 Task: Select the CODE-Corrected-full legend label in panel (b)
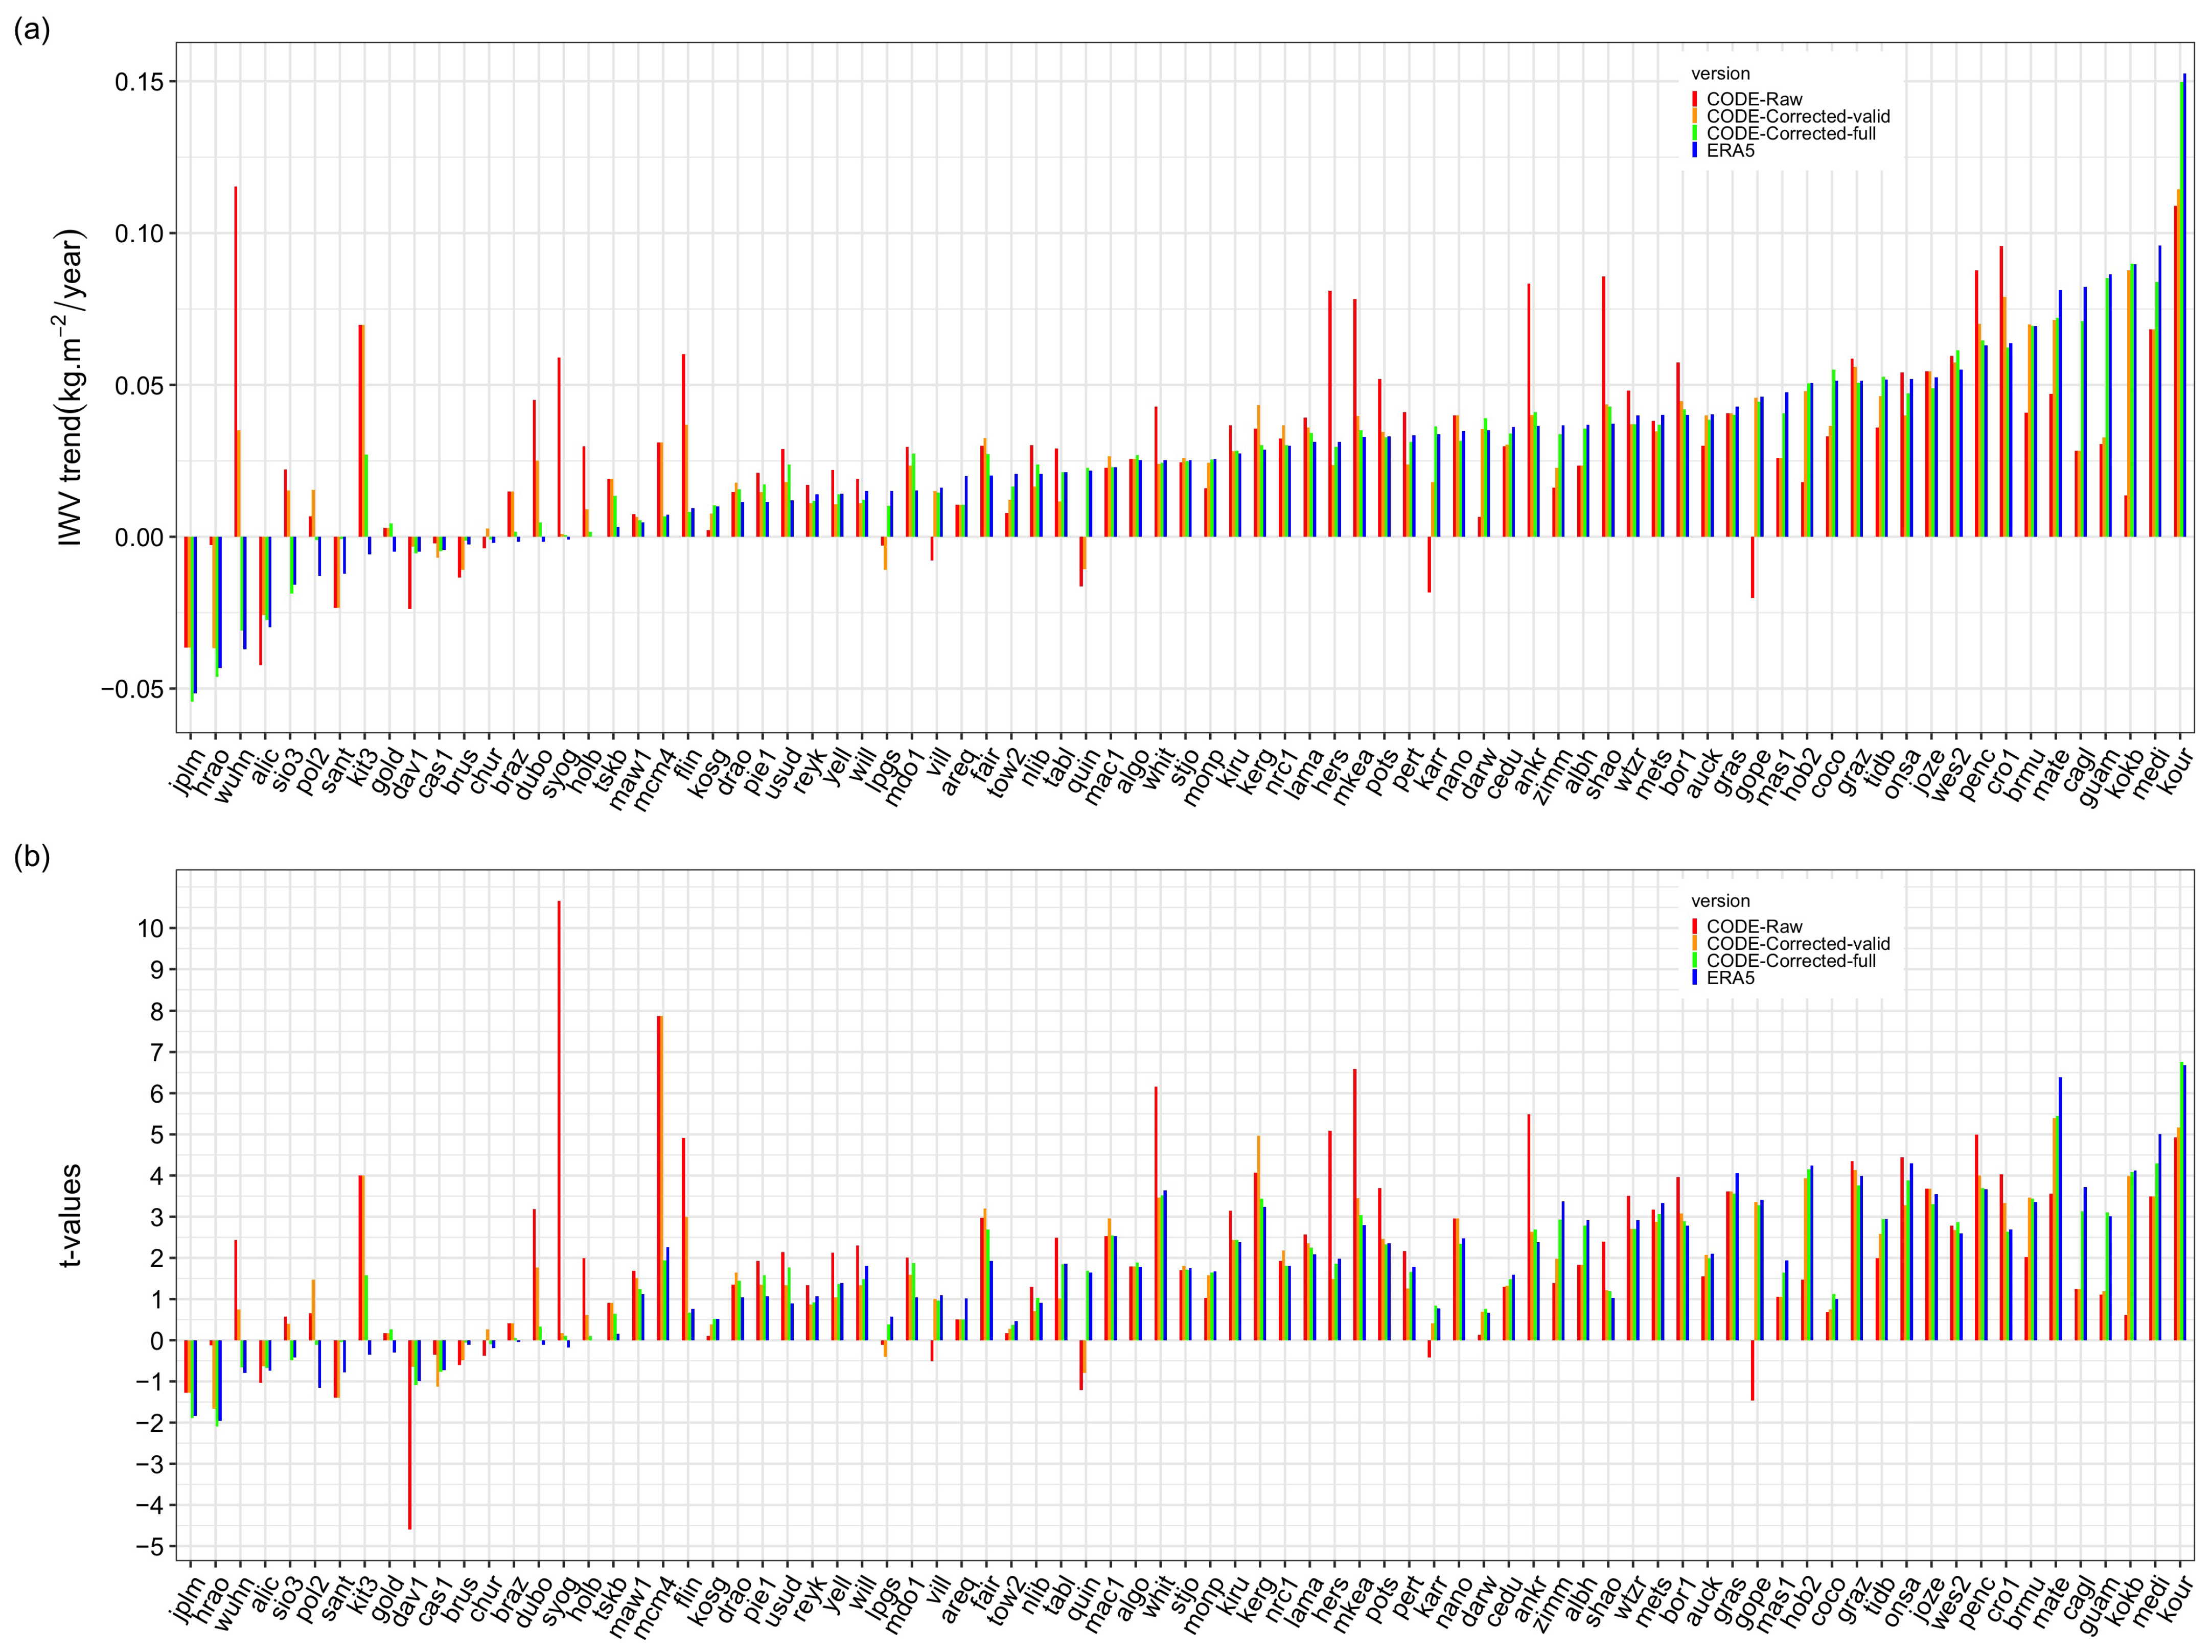1791,961
